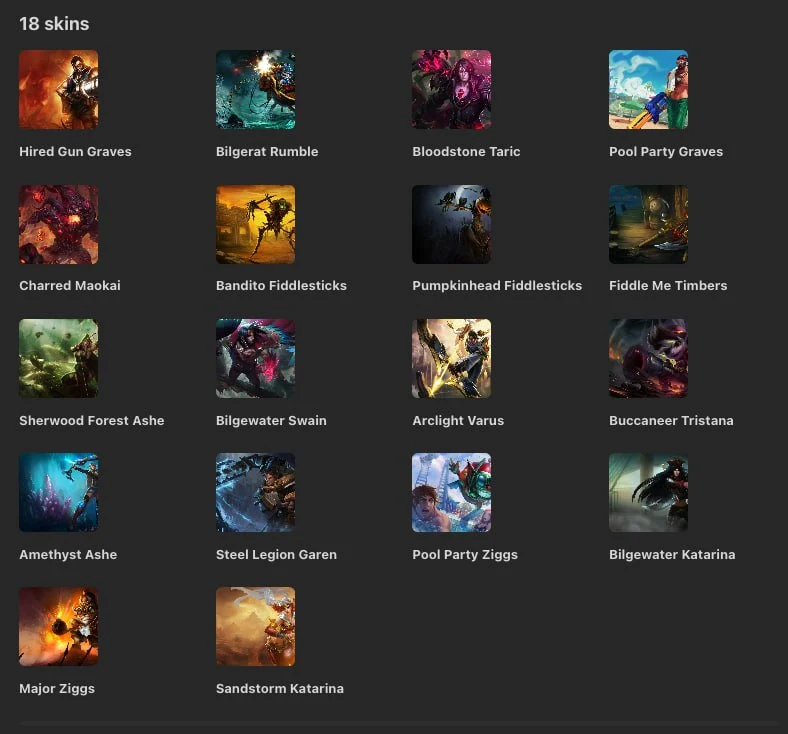Select the "Sherwood Forest Ashe" label

coord(92,421)
